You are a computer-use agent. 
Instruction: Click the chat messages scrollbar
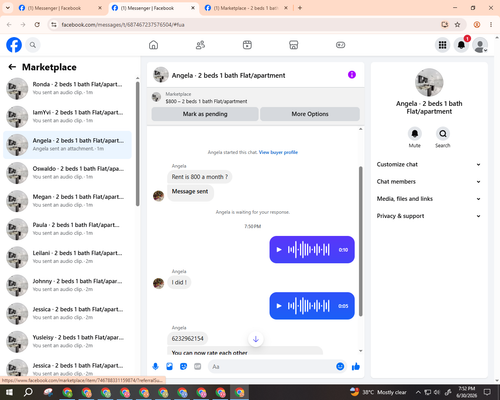(x=361, y=241)
